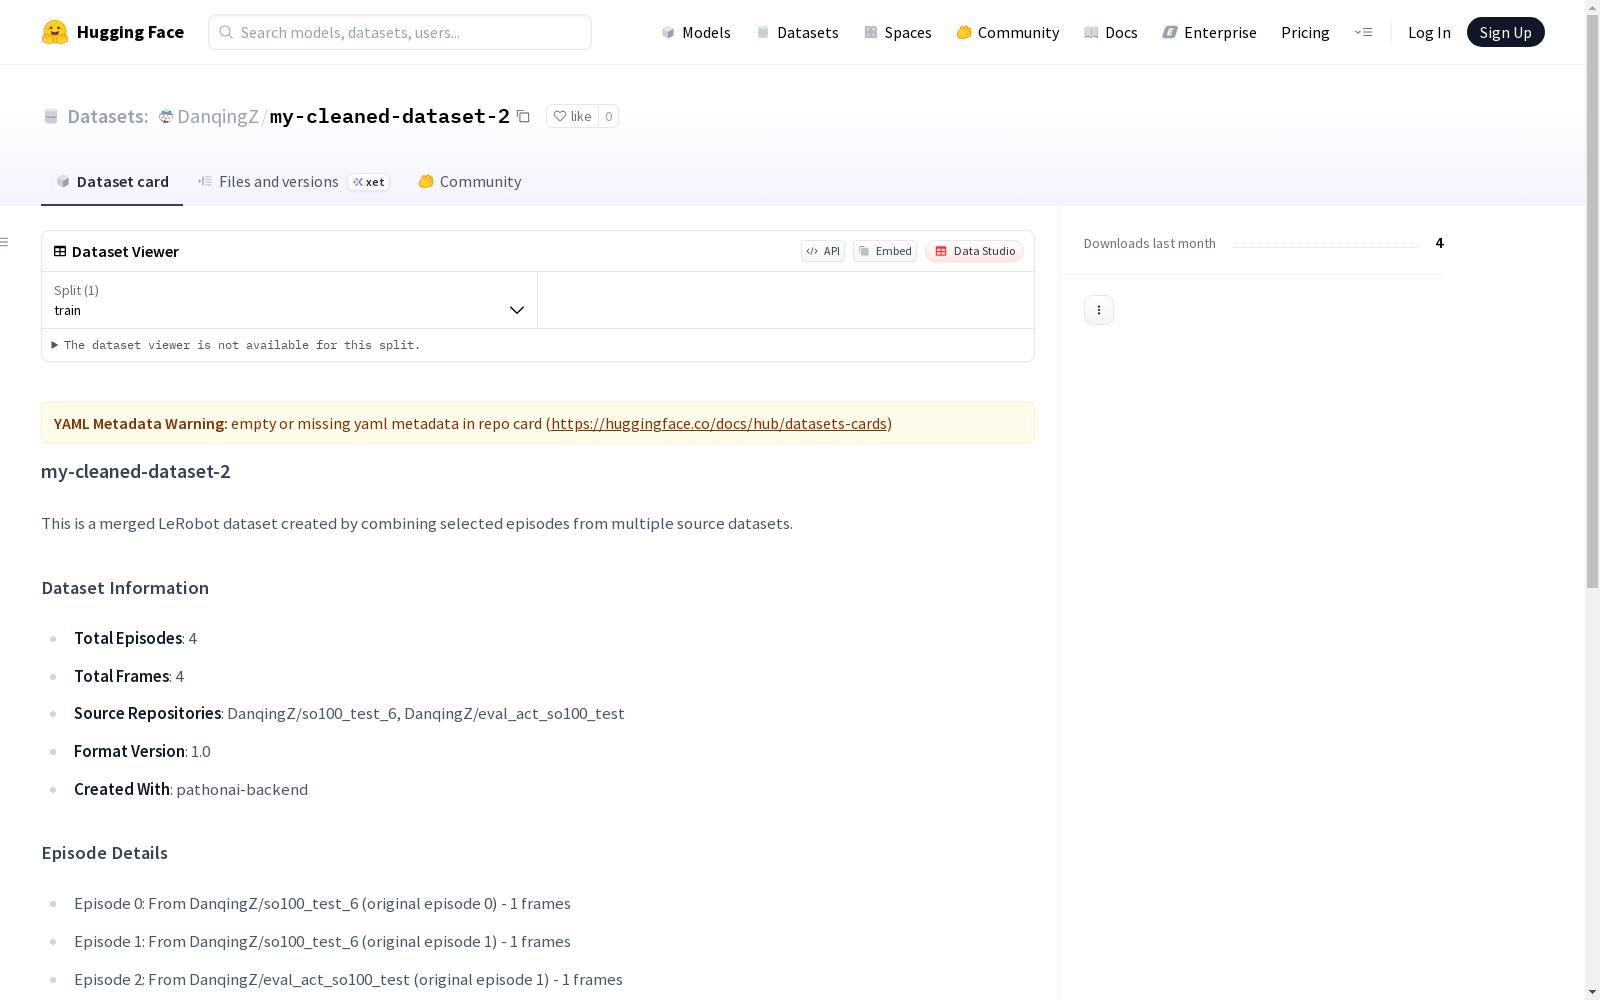Viewport: 1600px width, 1000px height.
Task: Open the datasets-cards documentation link
Action: tap(719, 423)
